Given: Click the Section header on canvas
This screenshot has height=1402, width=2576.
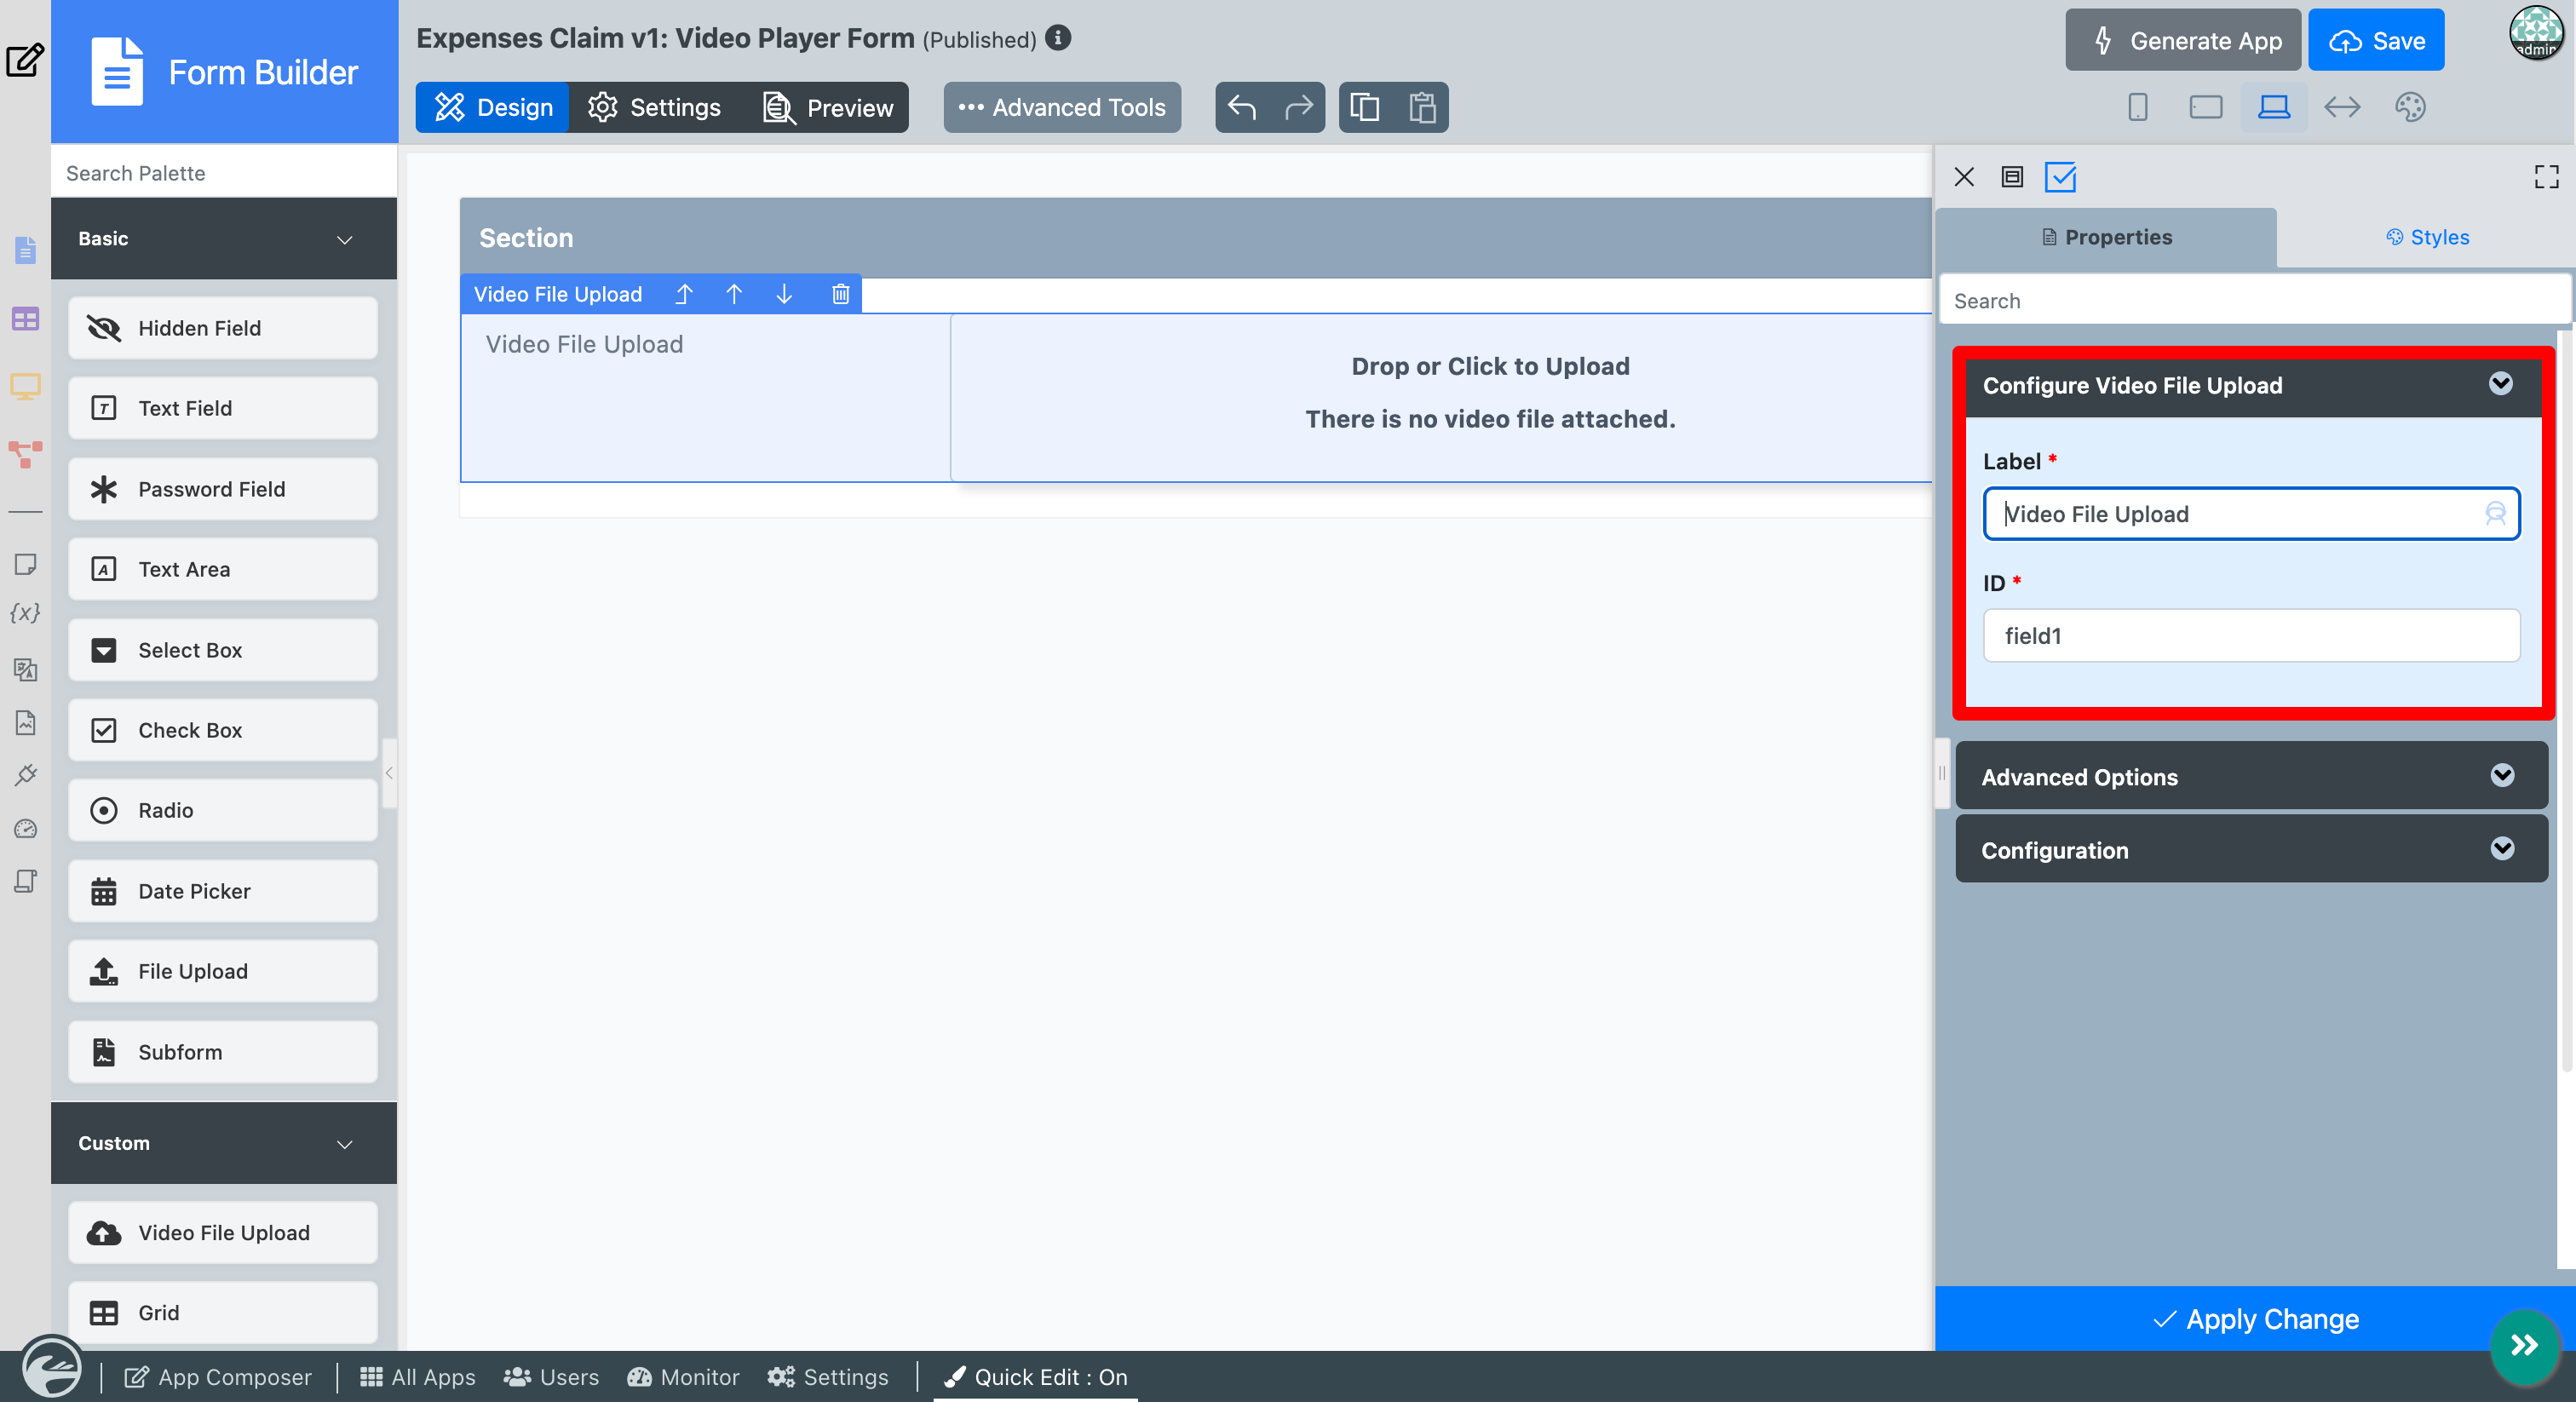Looking at the screenshot, I should [1195, 238].
